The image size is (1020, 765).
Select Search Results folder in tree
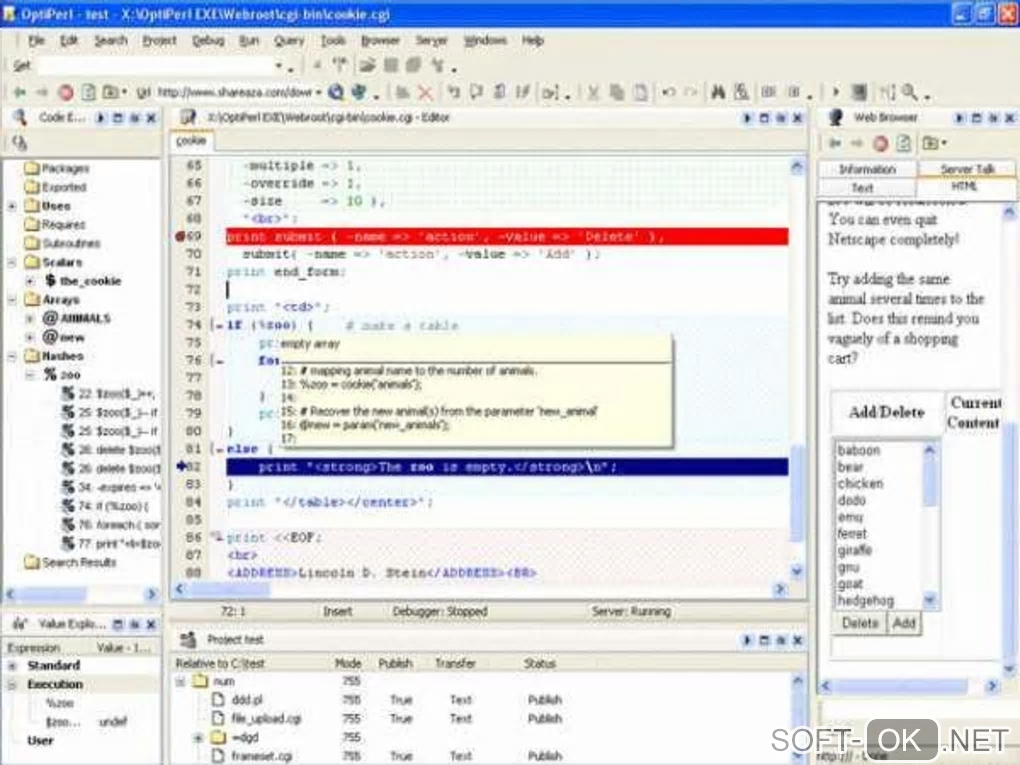pyautogui.click(x=79, y=562)
